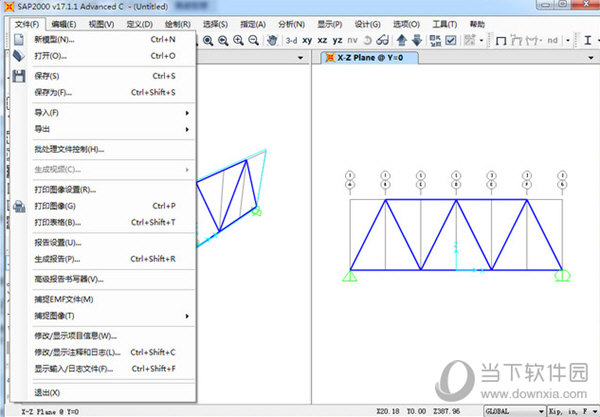
Task: Click the show forces diagram icon
Action: point(533,40)
